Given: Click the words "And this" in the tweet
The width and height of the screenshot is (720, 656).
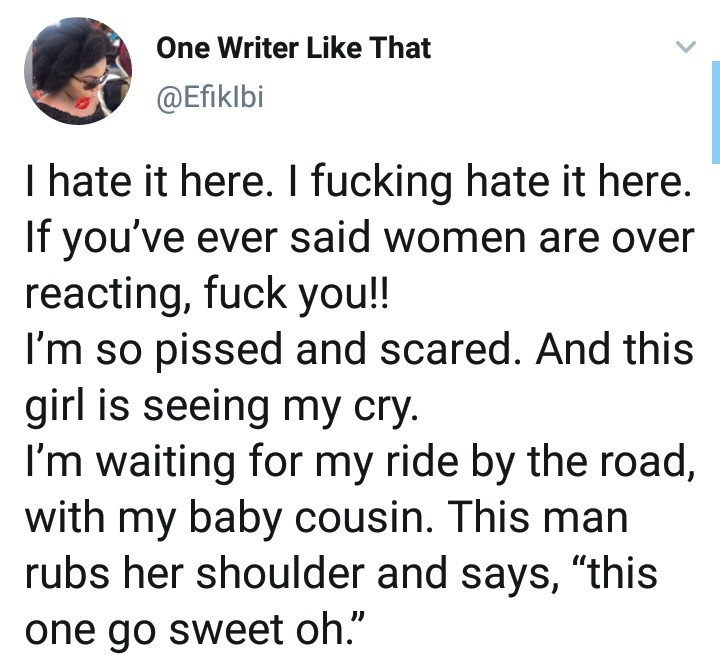Looking at the screenshot, I should pyautogui.click(x=614, y=348).
